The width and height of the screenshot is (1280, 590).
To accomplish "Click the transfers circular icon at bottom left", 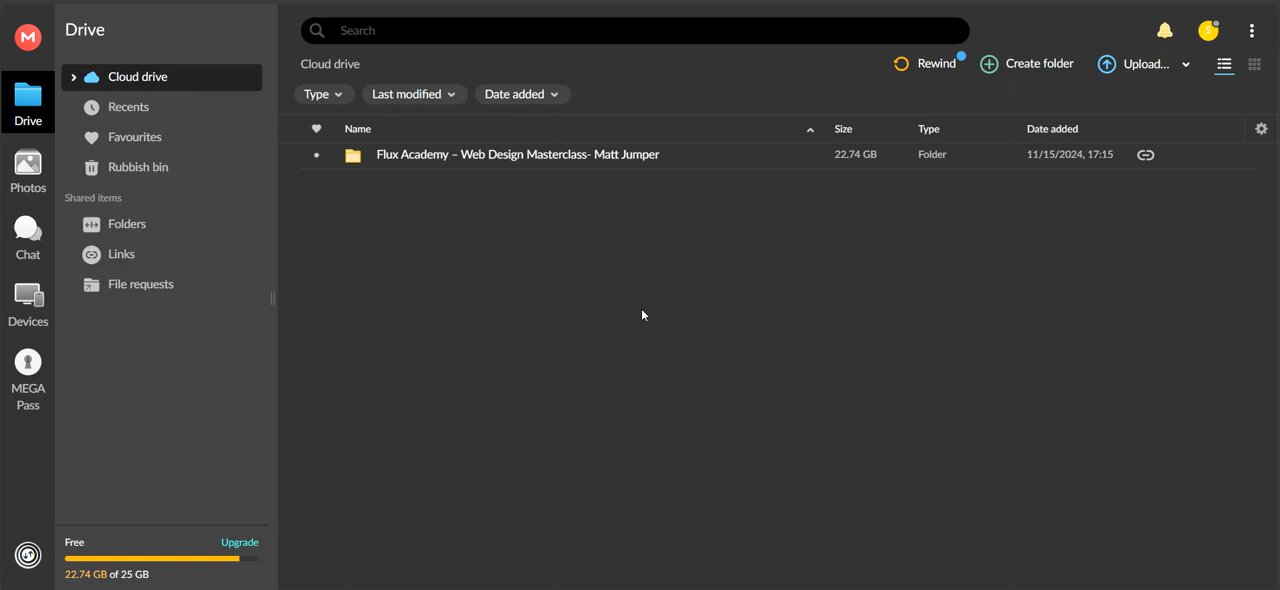I will point(28,555).
